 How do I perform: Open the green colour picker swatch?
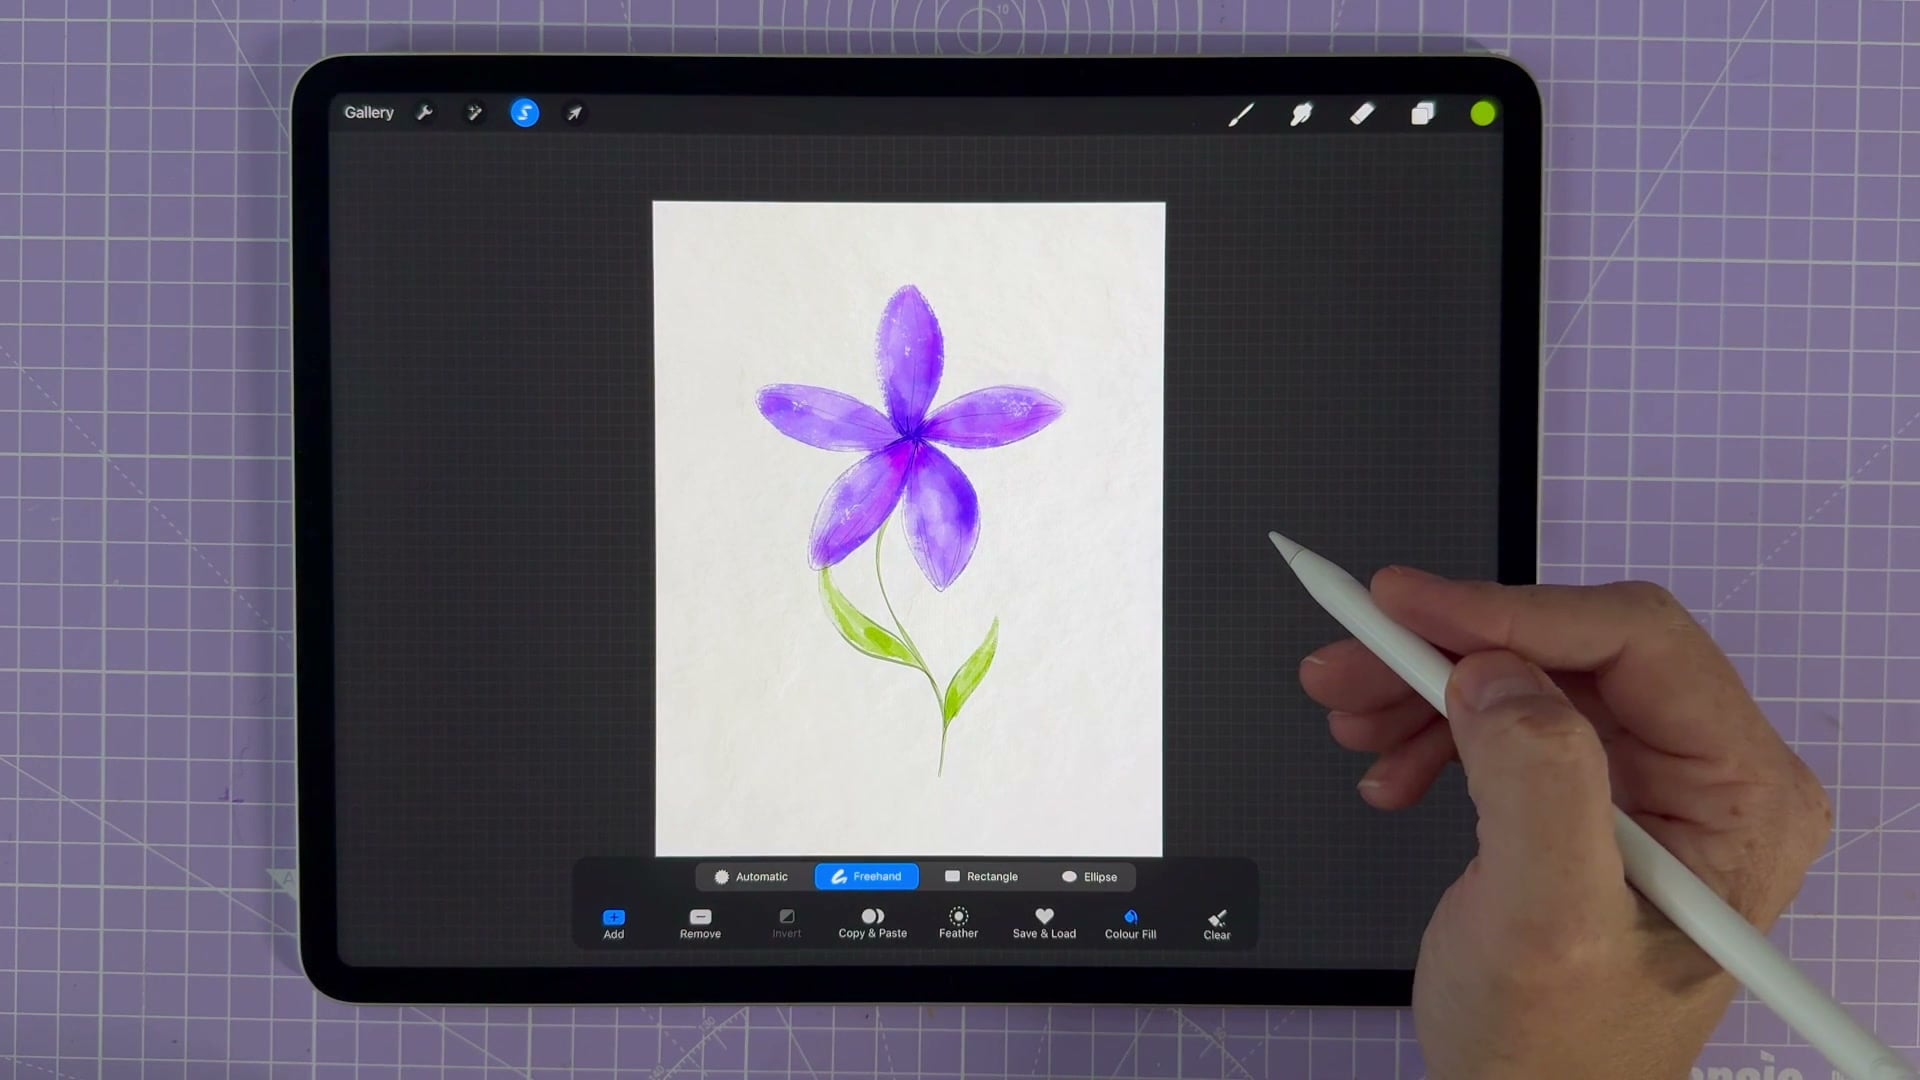pos(1483,114)
